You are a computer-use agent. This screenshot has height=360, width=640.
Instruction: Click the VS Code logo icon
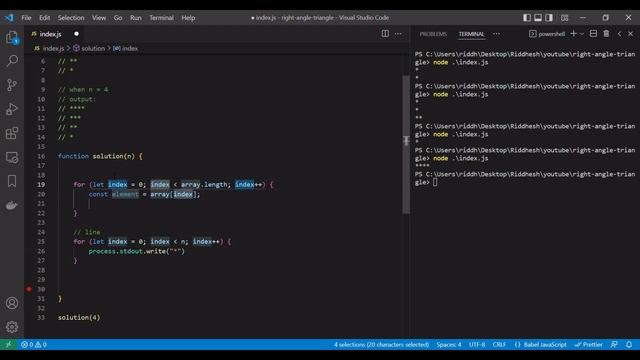(x=9, y=18)
